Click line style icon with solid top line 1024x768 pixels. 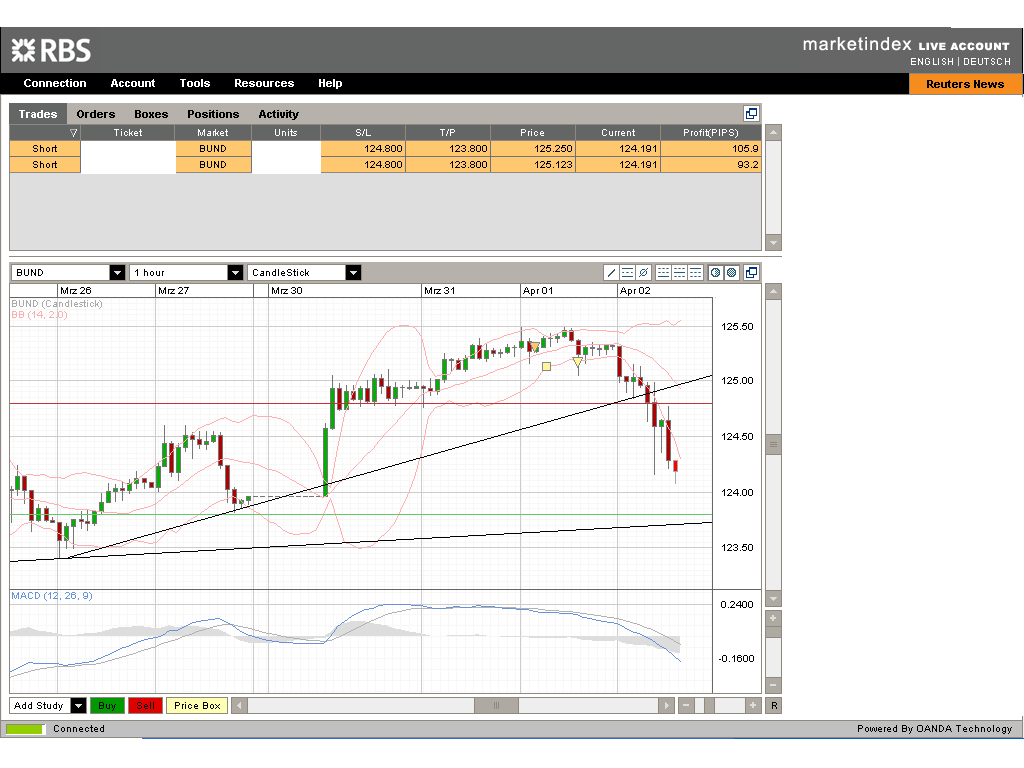click(x=696, y=273)
